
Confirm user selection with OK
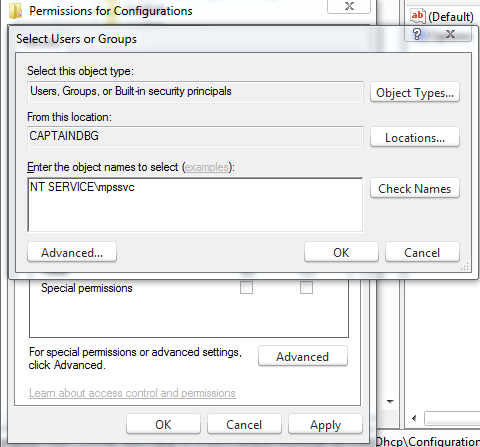point(341,252)
